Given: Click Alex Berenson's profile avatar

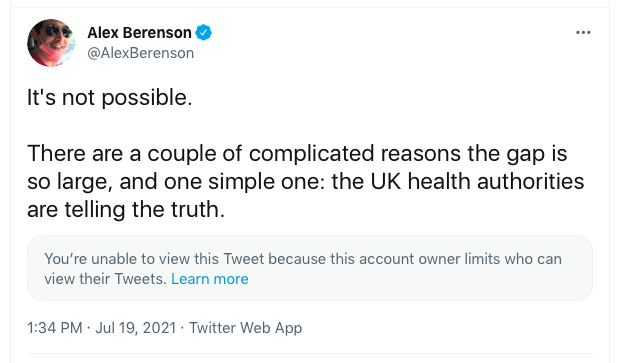Looking at the screenshot, I should pyautogui.click(x=51, y=43).
